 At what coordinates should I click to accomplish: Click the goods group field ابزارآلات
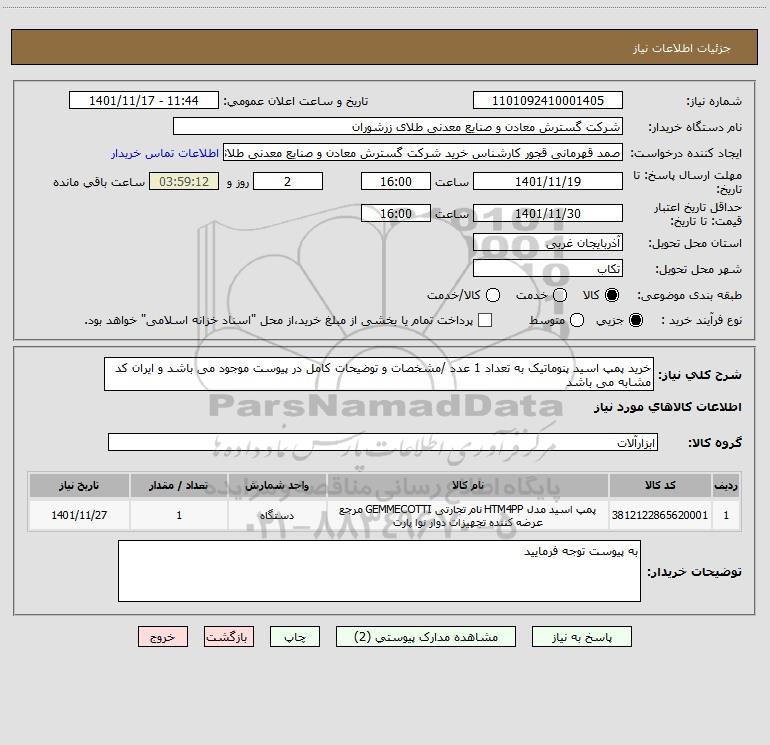pyautogui.click(x=383, y=442)
